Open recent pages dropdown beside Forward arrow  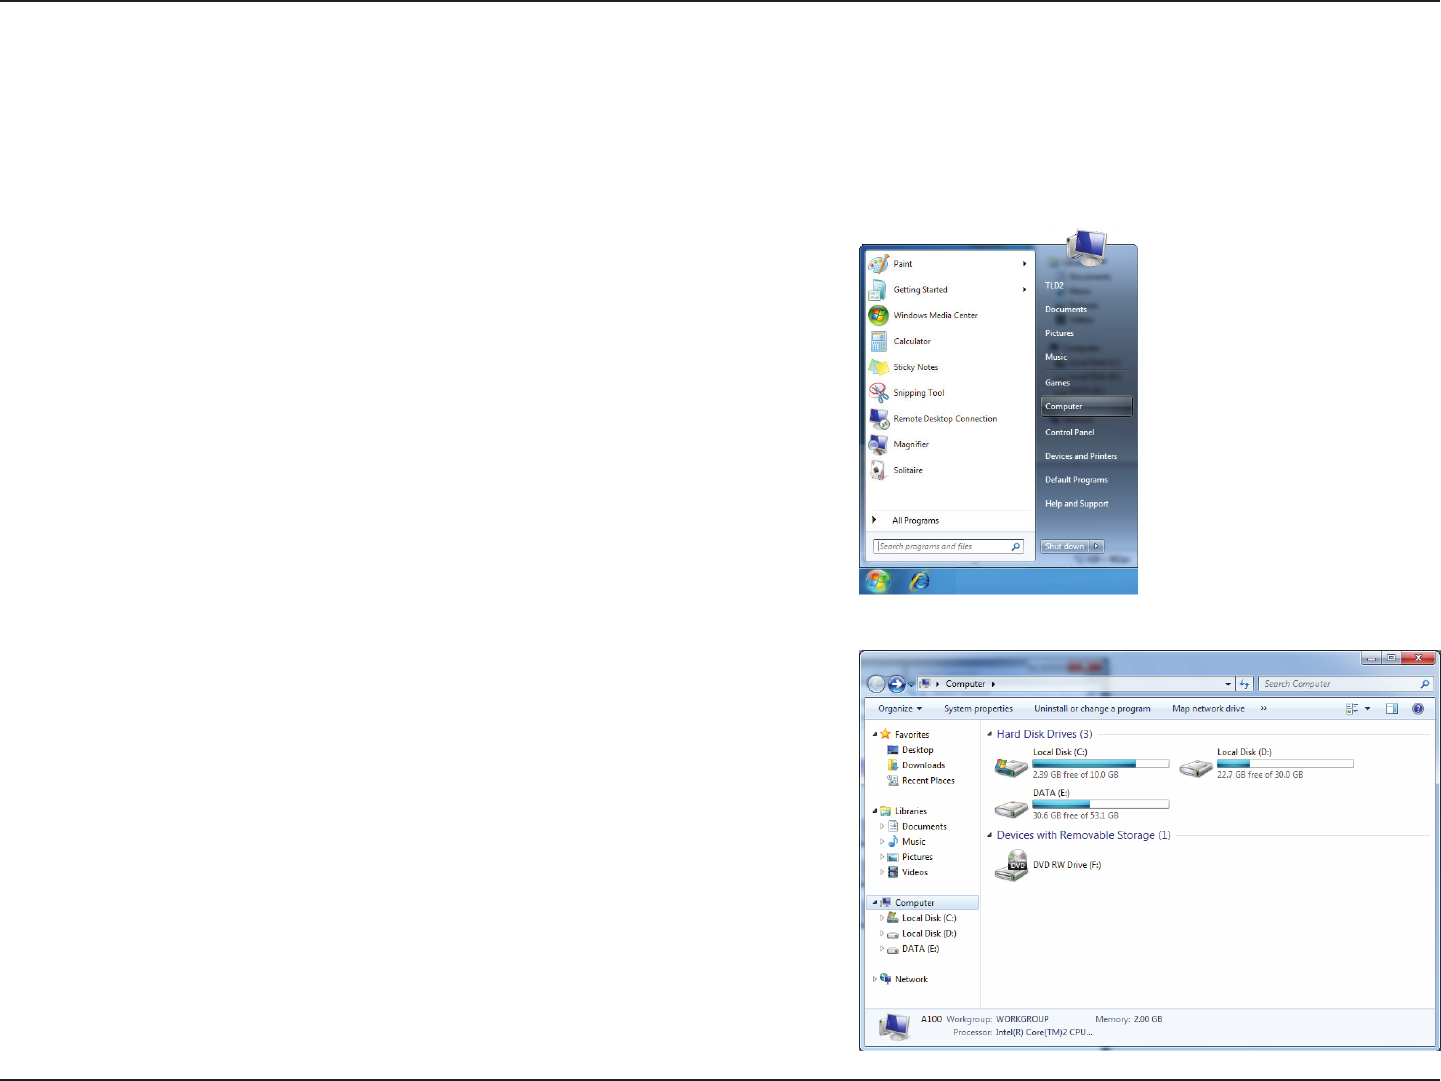point(911,684)
